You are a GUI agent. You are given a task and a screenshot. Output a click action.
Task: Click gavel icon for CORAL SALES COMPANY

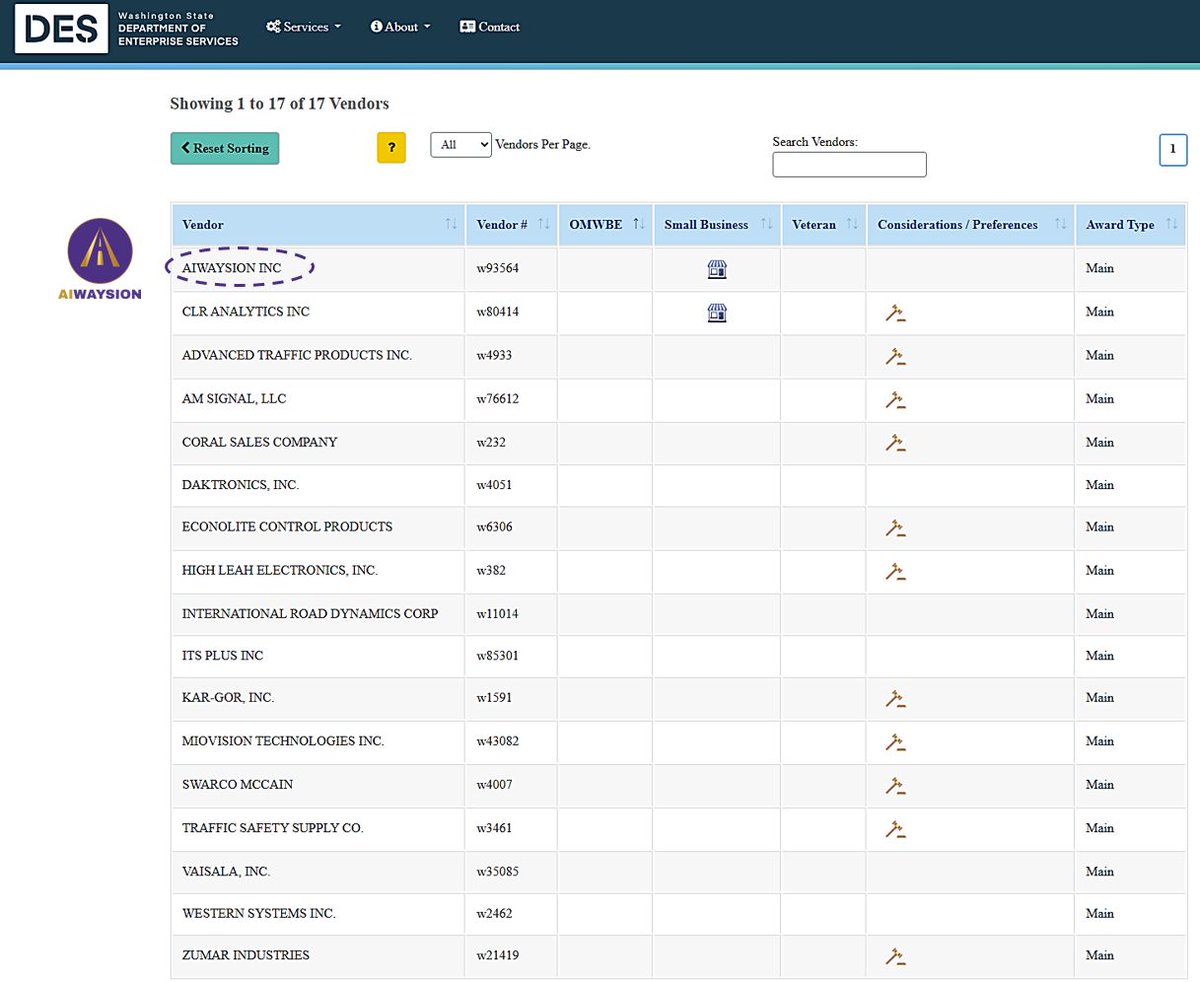(x=895, y=443)
